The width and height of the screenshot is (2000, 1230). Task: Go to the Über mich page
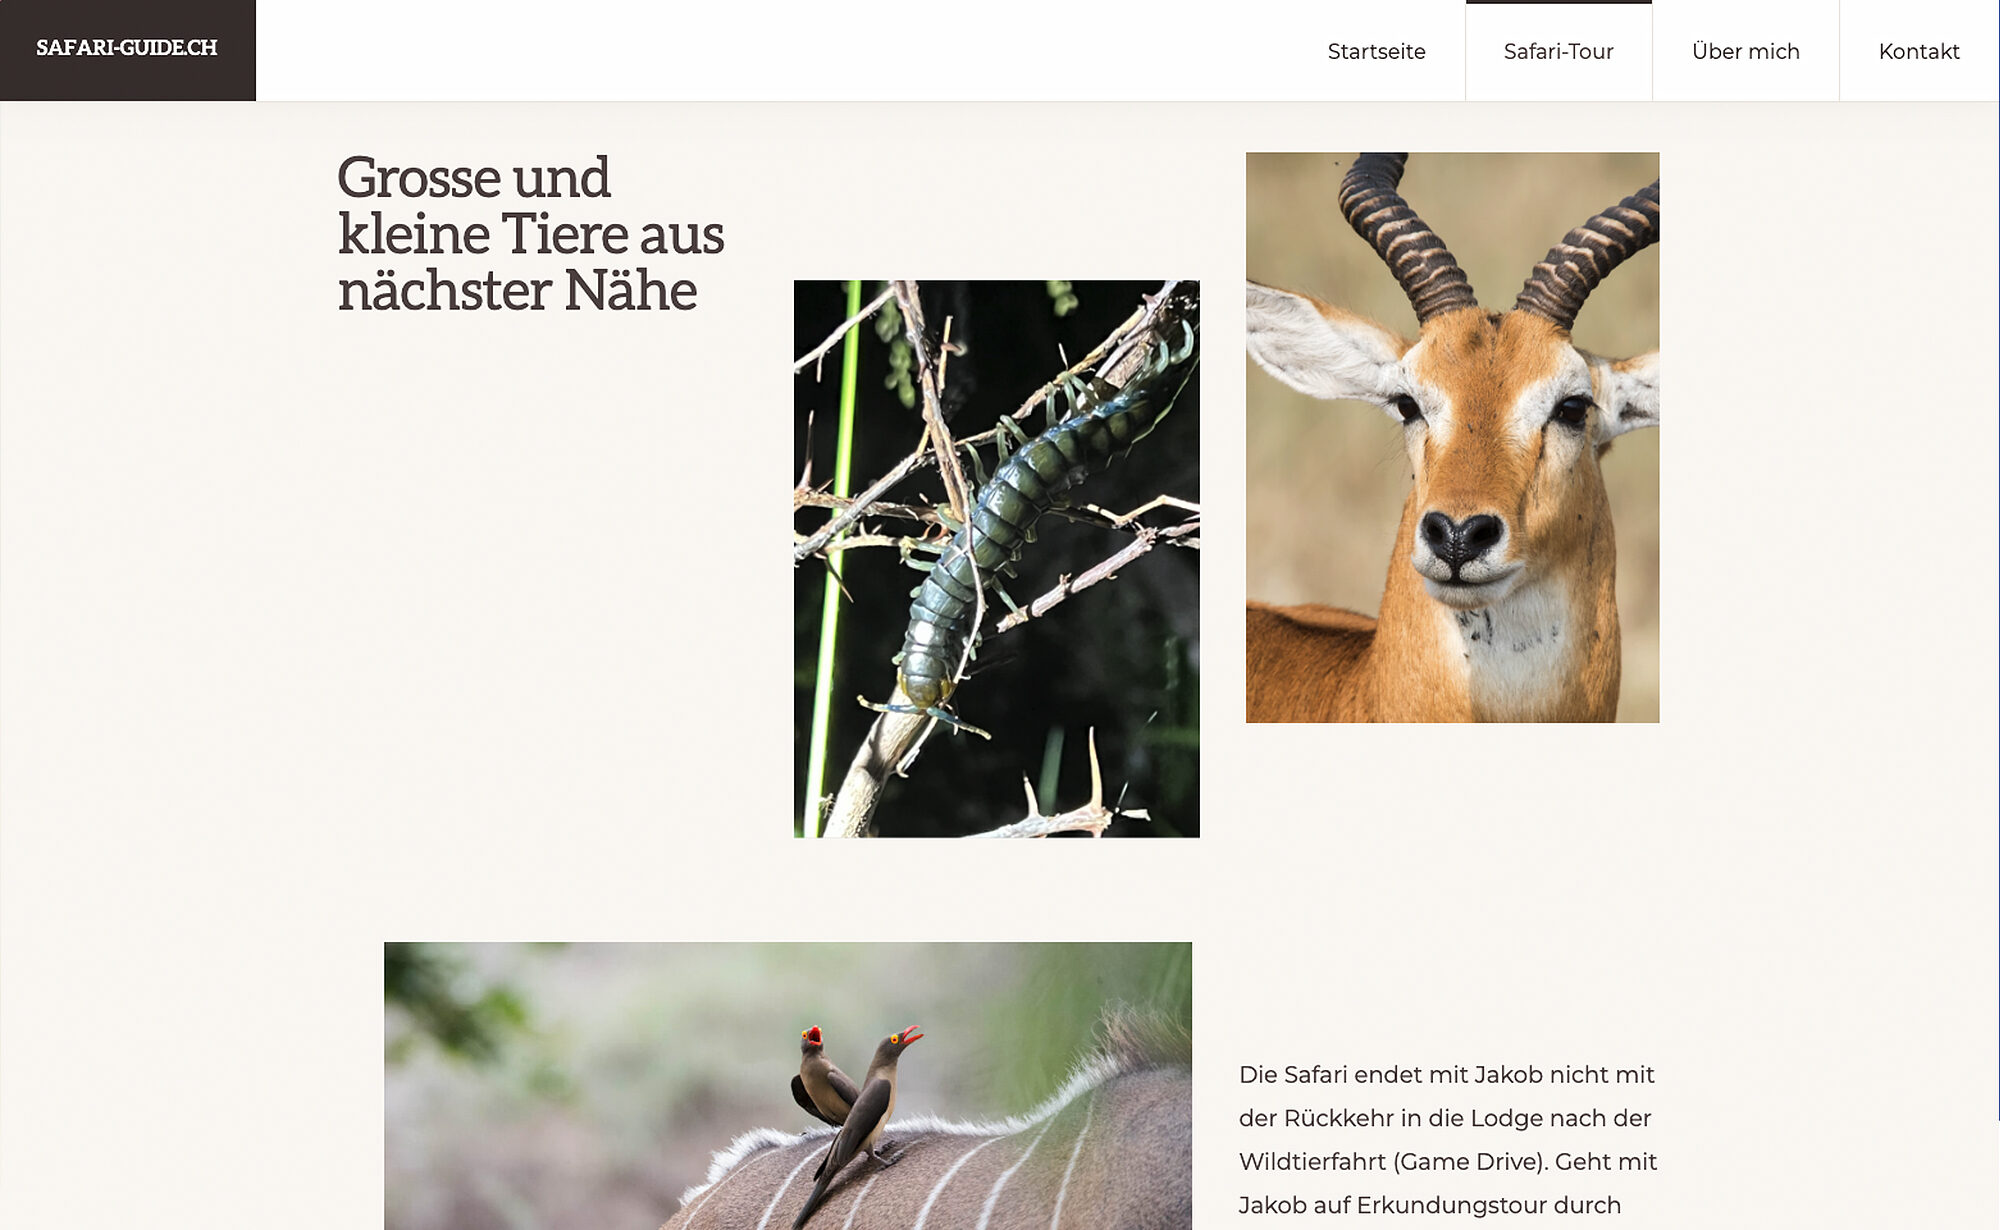click(1745, 51)
